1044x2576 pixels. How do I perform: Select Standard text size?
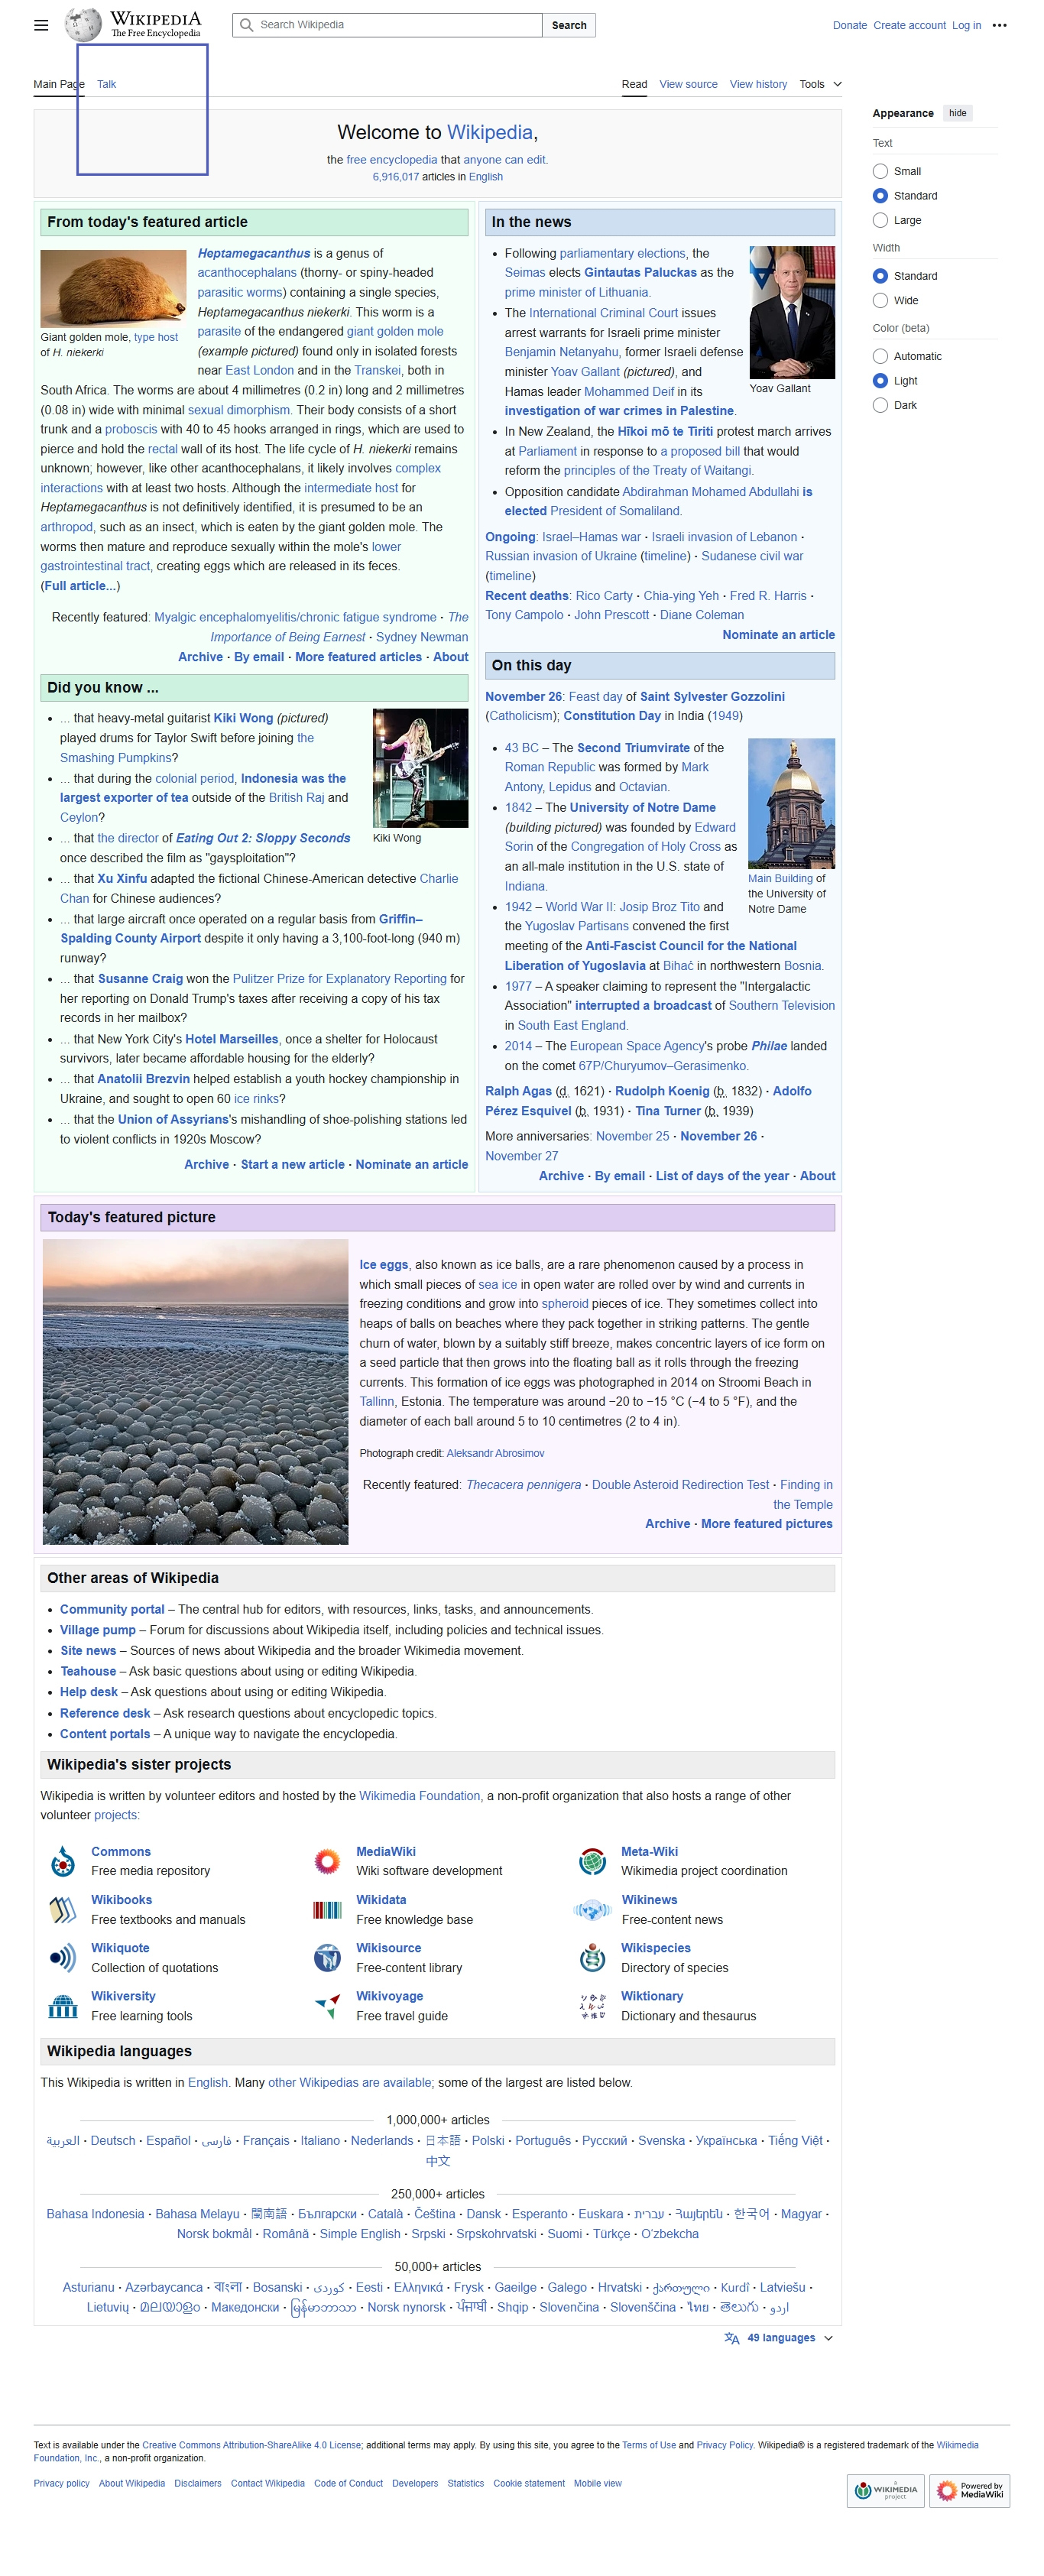(x=880, y=196)
